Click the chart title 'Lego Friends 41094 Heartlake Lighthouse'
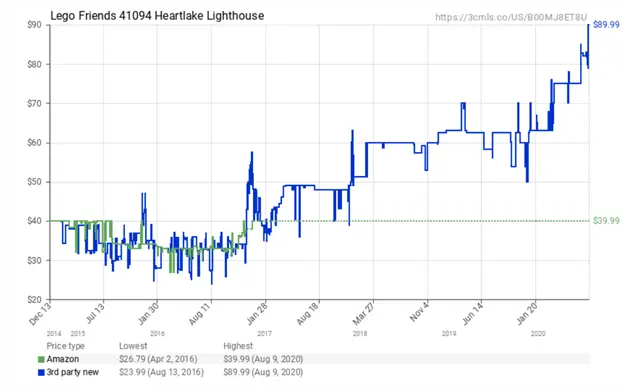The image size is (624, 387). click(157, 16)
